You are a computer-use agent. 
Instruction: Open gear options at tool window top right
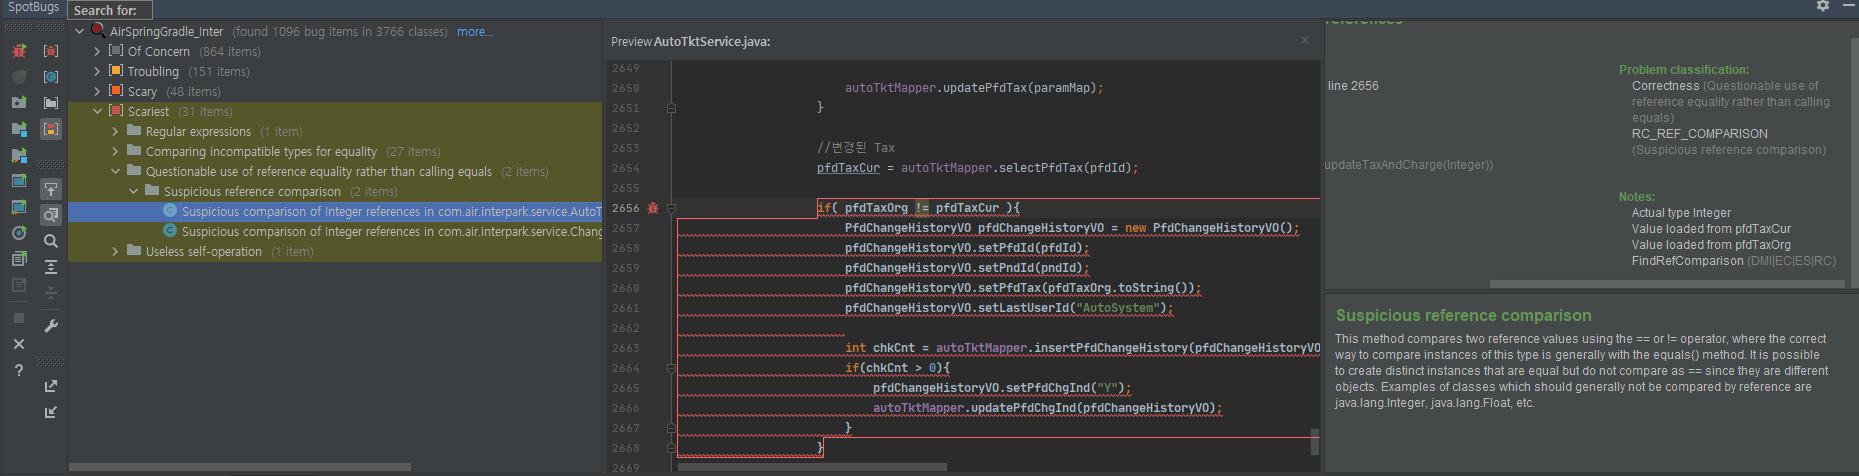[x=1823, y=6]
